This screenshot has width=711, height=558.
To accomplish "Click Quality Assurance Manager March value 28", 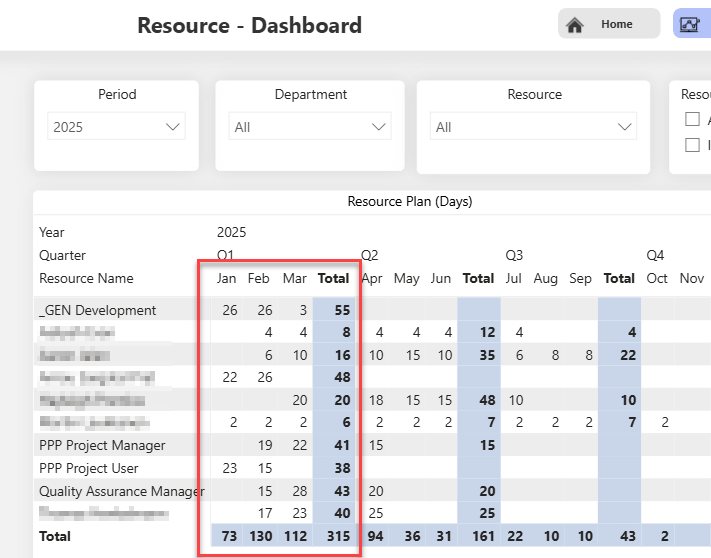I will coord(300,491).
